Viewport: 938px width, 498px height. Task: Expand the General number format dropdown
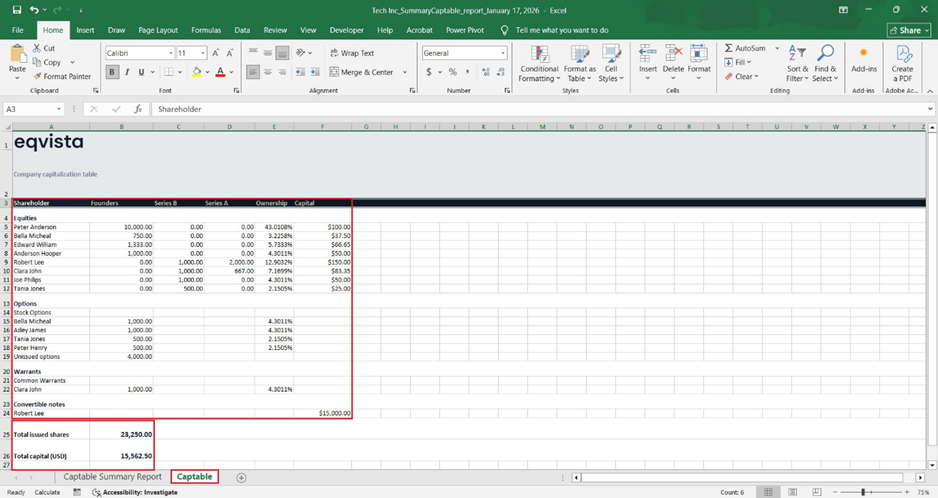point(502,53)
